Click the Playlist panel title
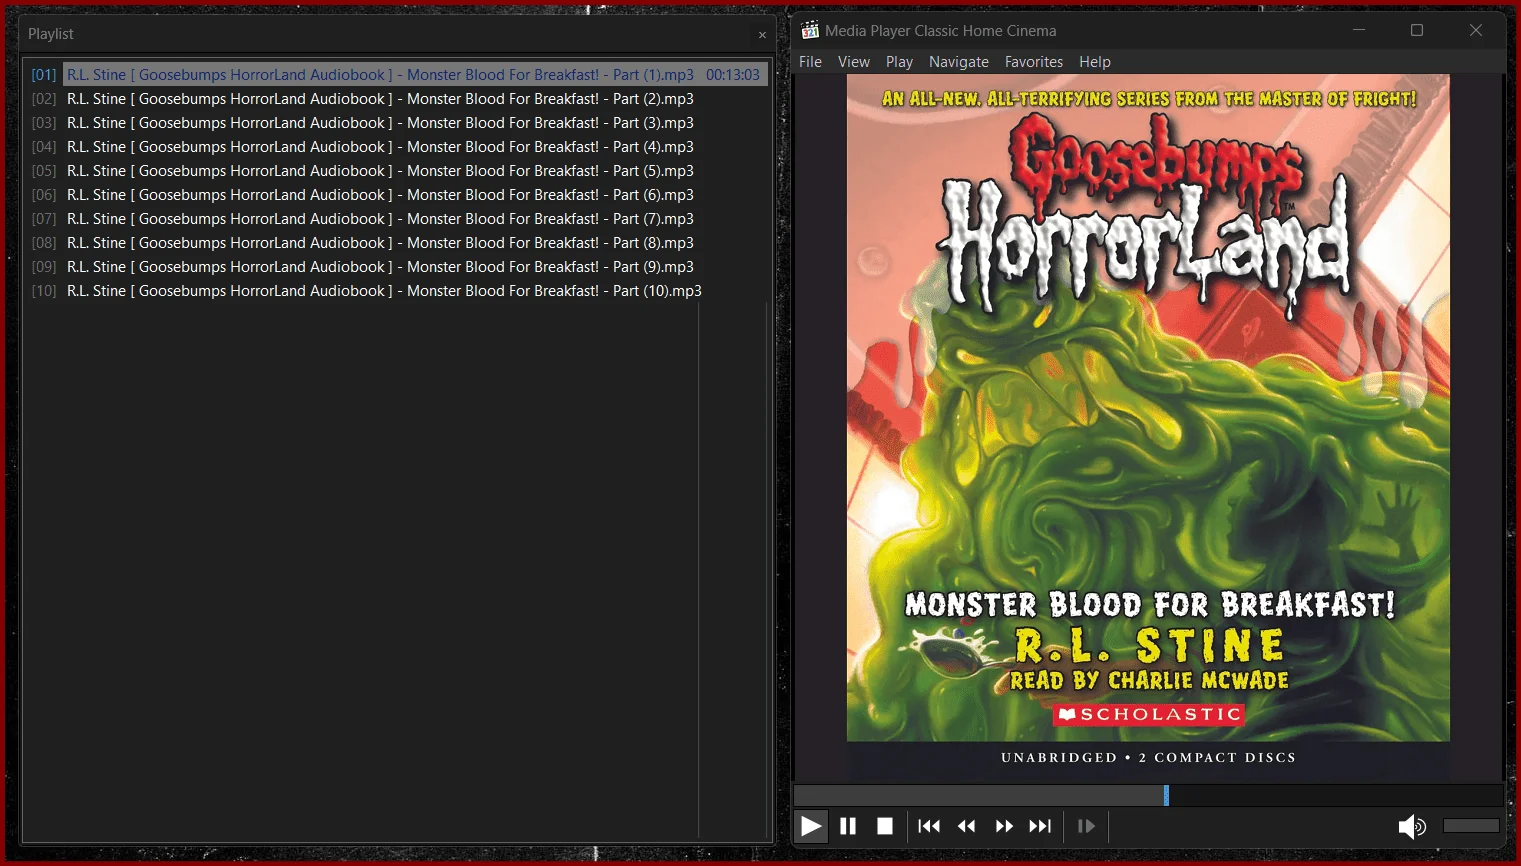This screenshot has height=866, width=1521. pyautogui.click(x=51, y=34)
